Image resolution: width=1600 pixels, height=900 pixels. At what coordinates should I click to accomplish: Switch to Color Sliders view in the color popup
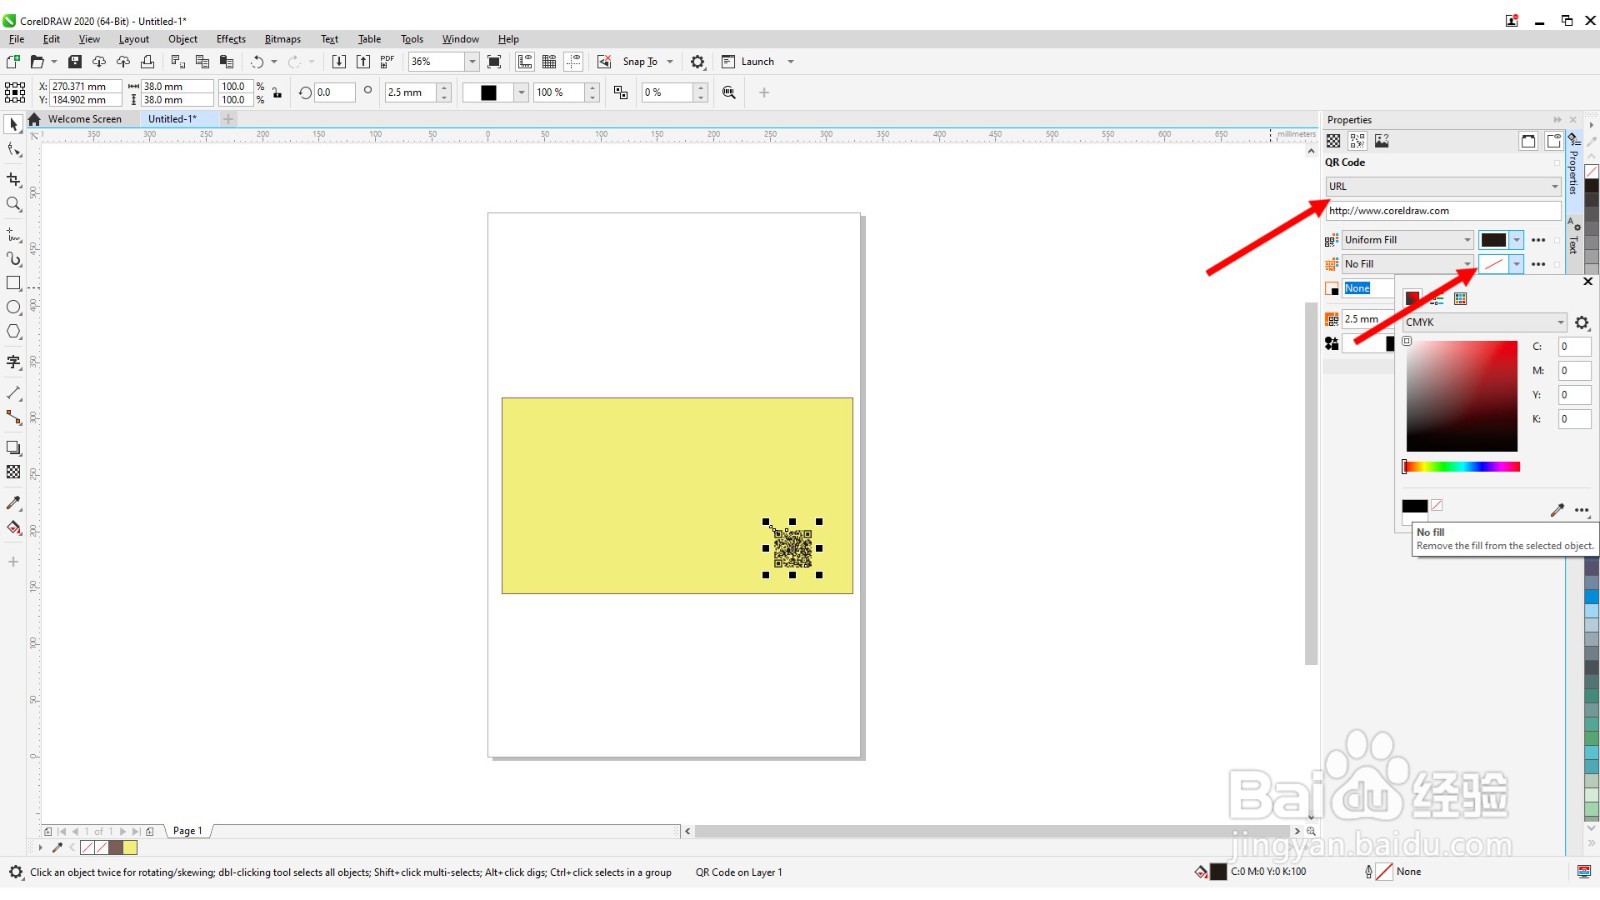pos(1436,298)
